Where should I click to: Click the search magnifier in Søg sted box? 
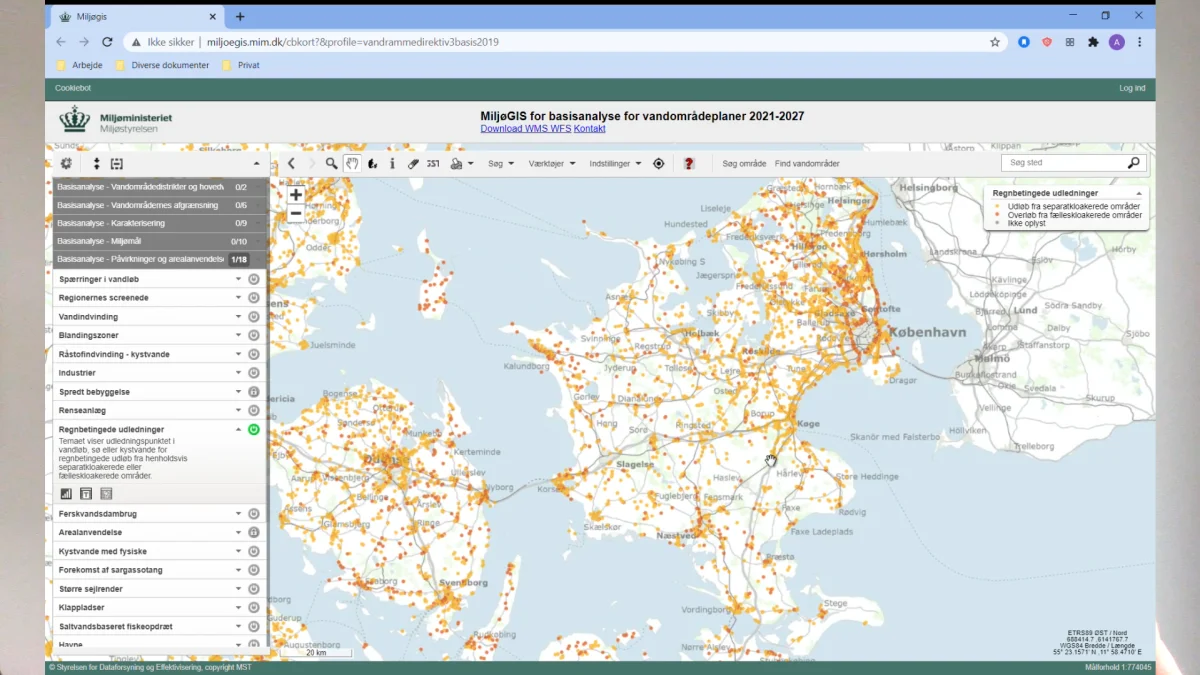(1133, 163)
